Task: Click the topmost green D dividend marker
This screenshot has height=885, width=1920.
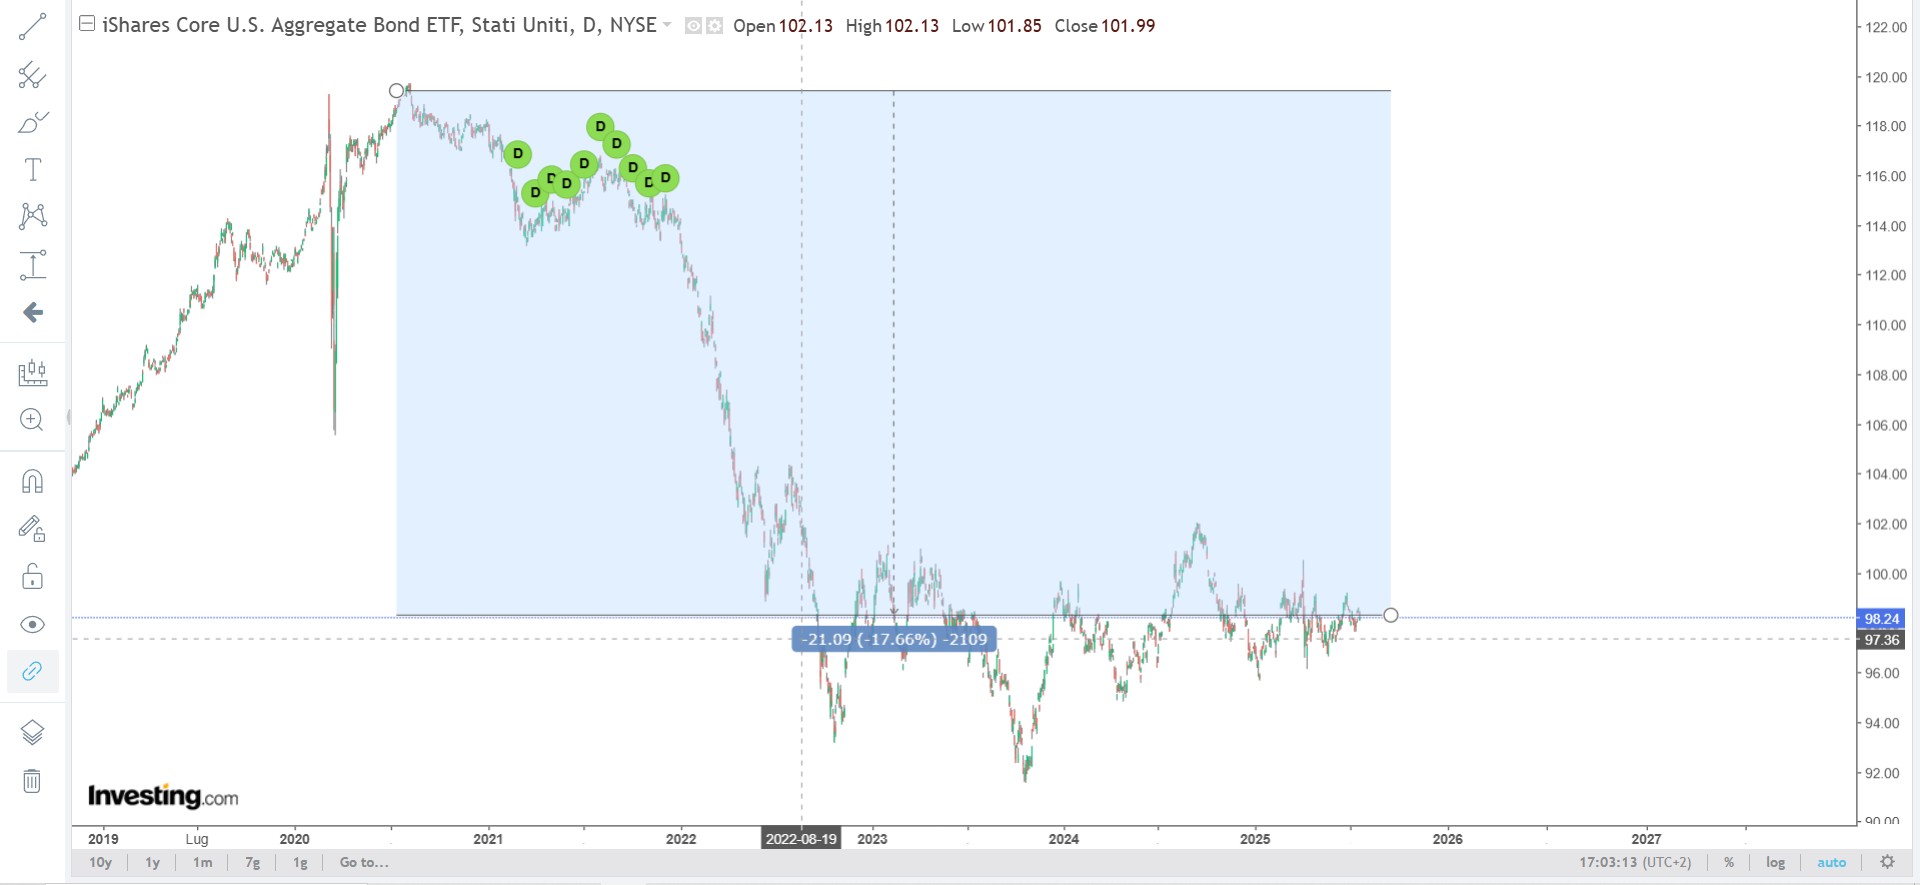Action: click(600, 127)
